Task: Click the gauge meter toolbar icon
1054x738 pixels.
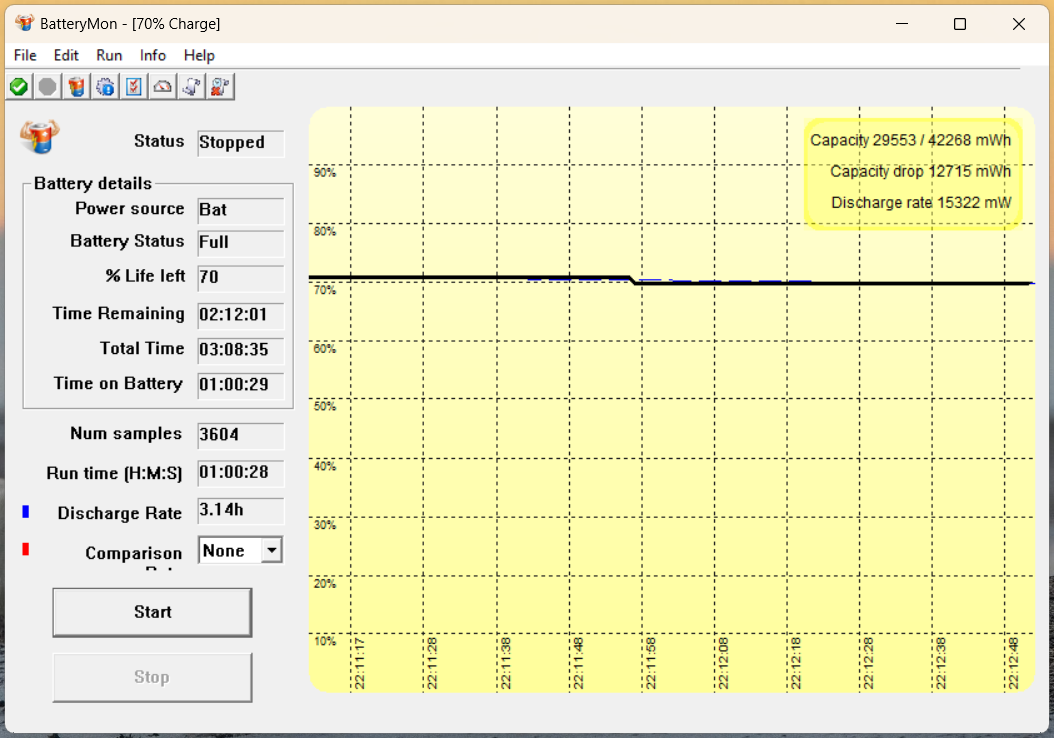Action: point(162,87)
